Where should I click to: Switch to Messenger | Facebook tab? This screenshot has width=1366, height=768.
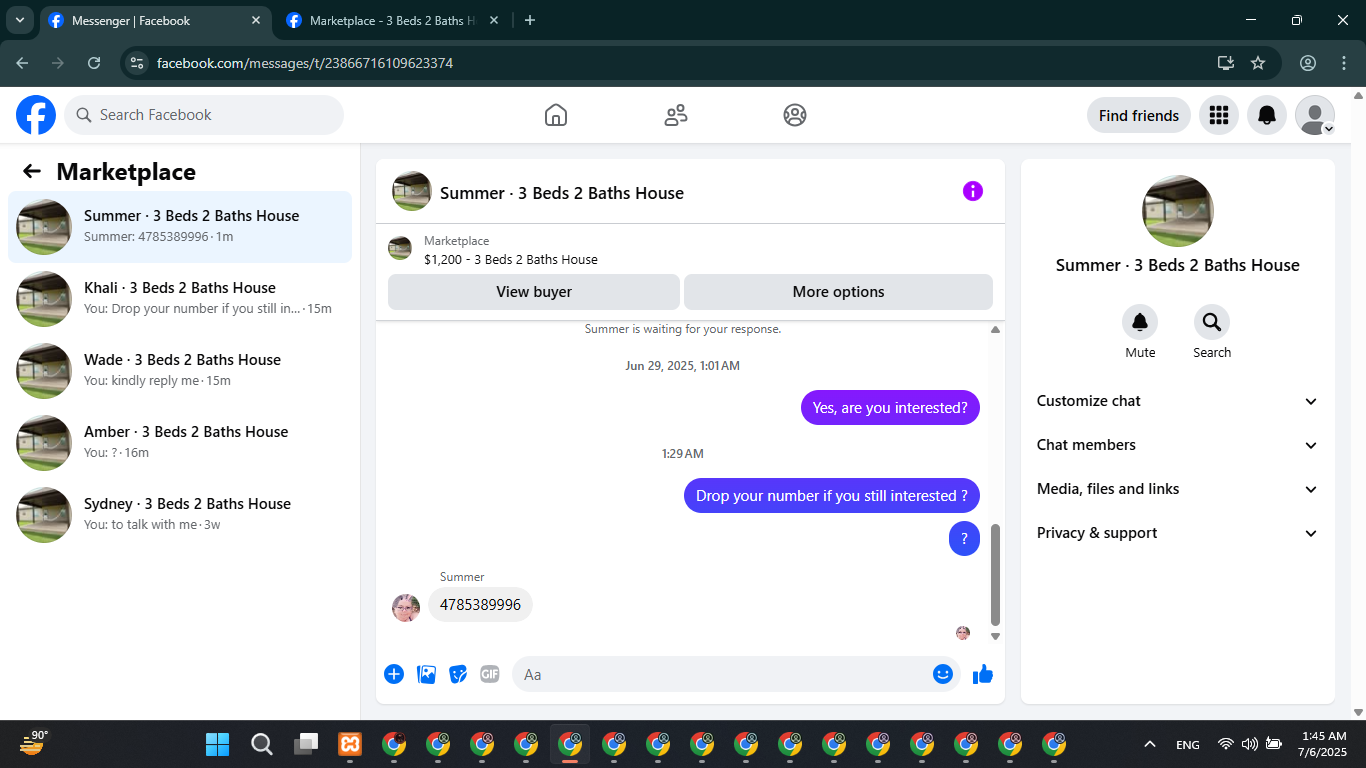click(155, 20)
